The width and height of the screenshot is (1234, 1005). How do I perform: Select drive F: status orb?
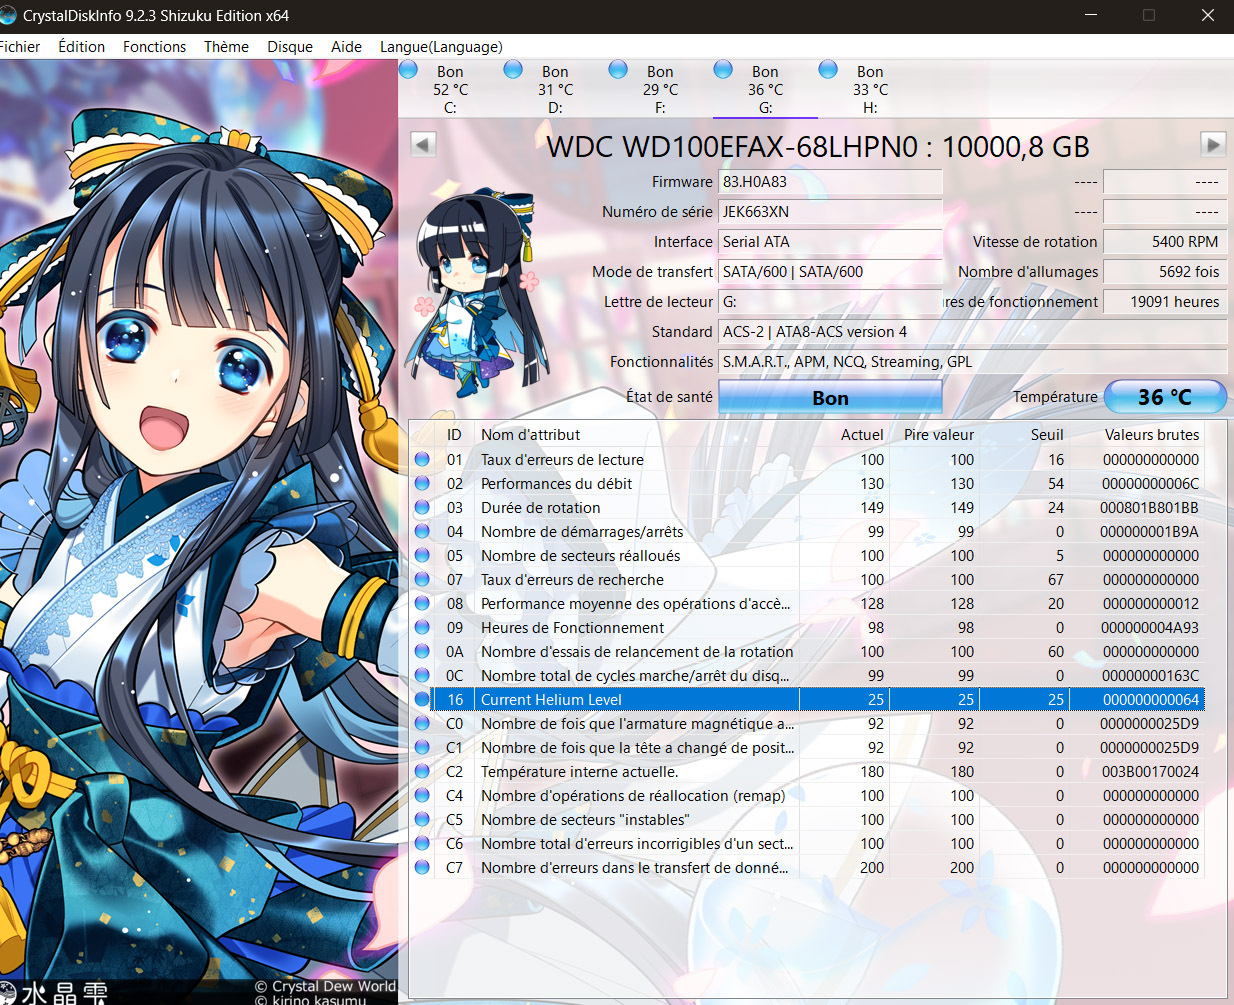pyautogui.click(x=618, y=69)
